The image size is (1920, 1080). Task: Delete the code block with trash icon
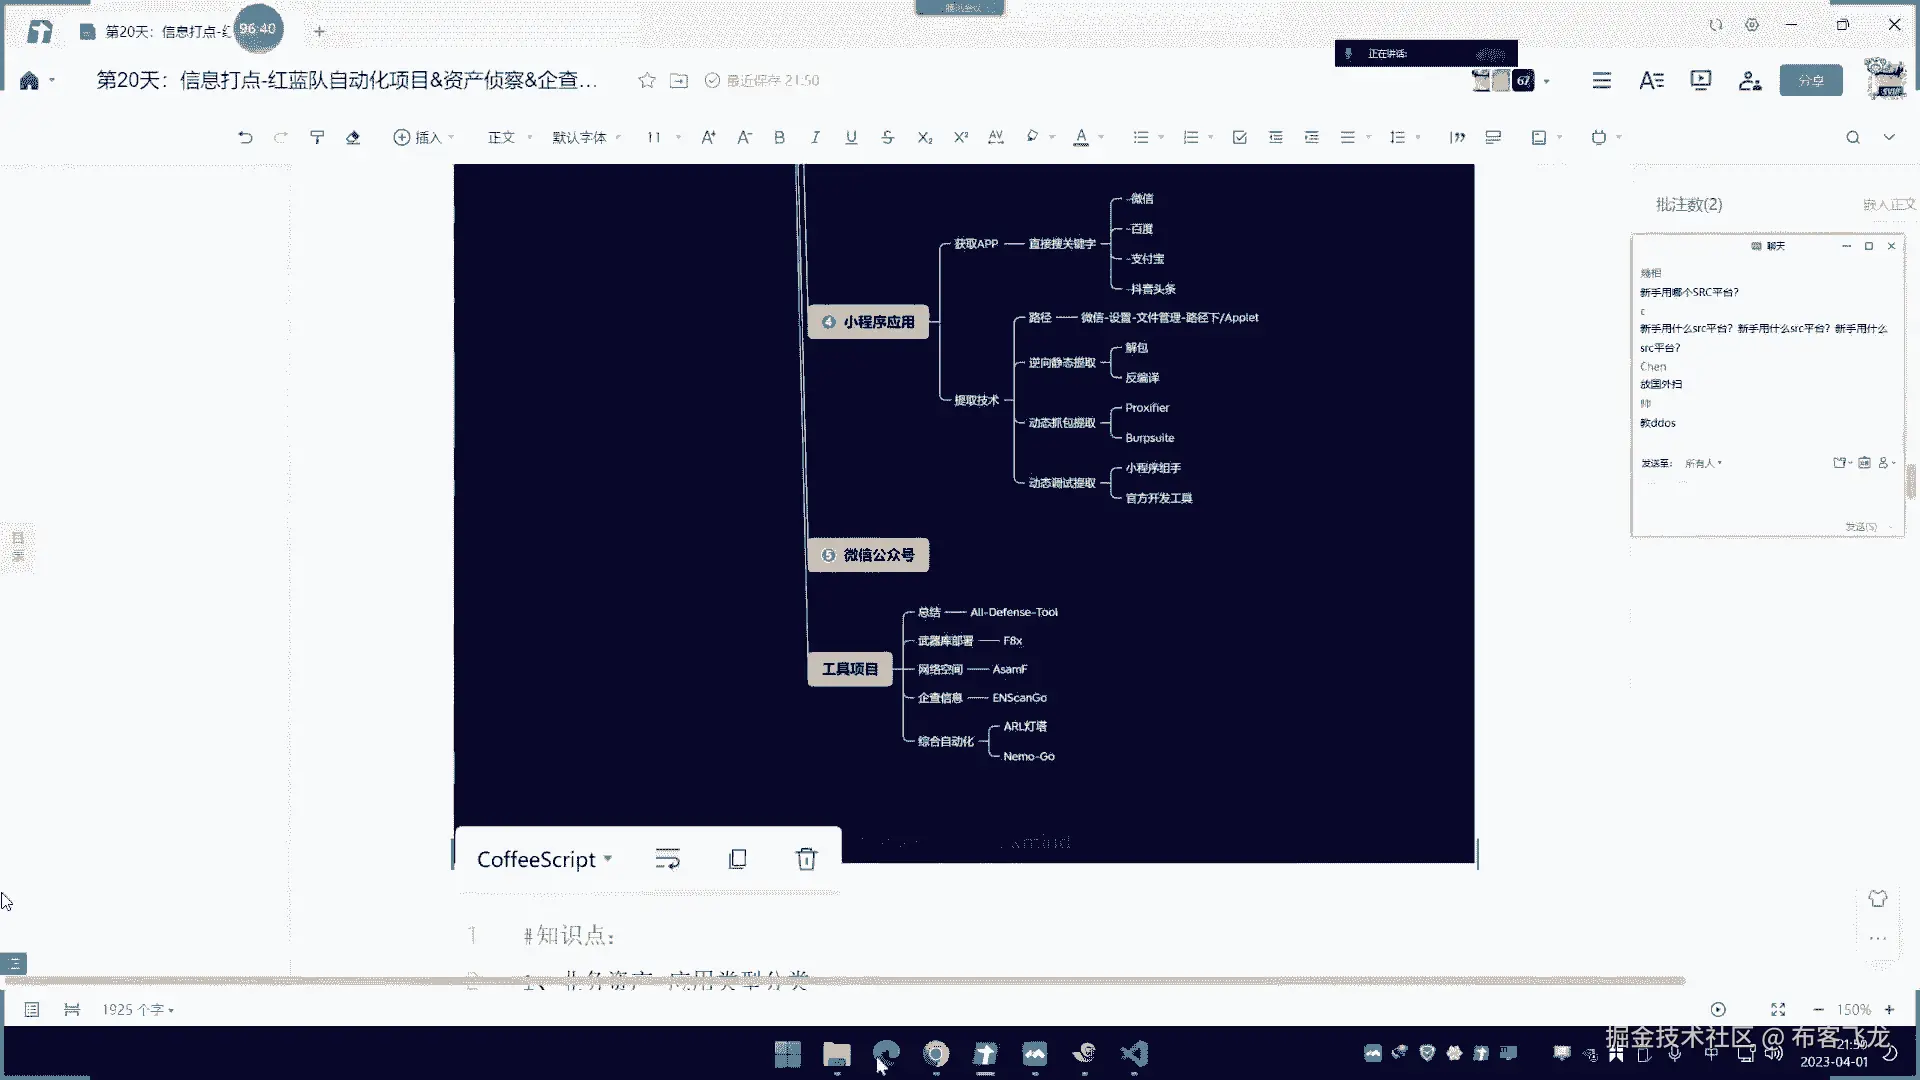(806, 859)
